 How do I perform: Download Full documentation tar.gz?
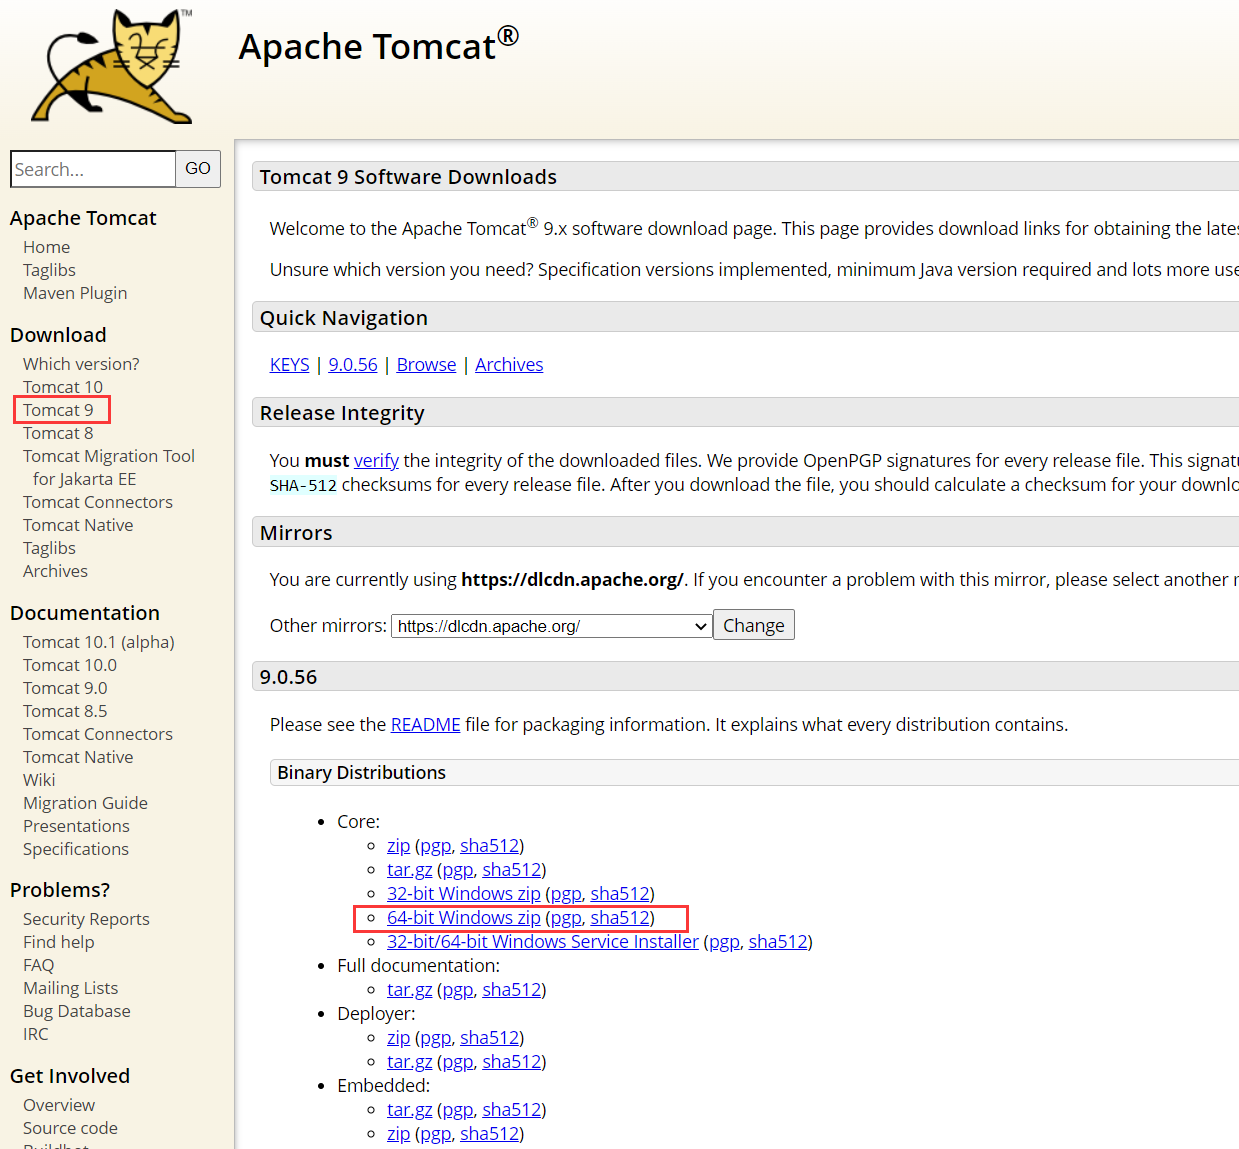[410, 990]
